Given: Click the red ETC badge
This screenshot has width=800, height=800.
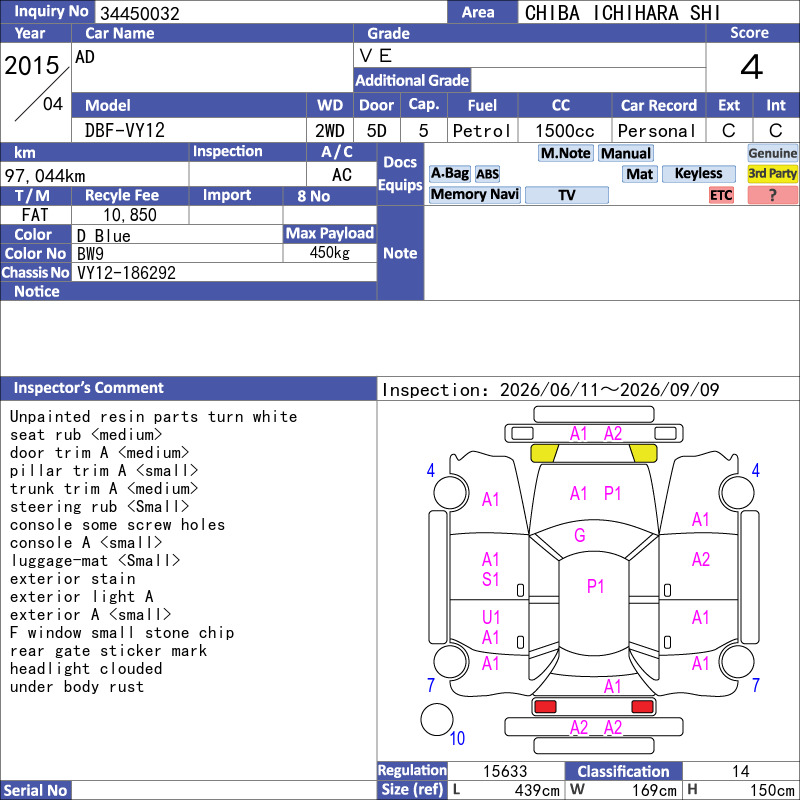Looking at the screenshot, I should point(721,195).
